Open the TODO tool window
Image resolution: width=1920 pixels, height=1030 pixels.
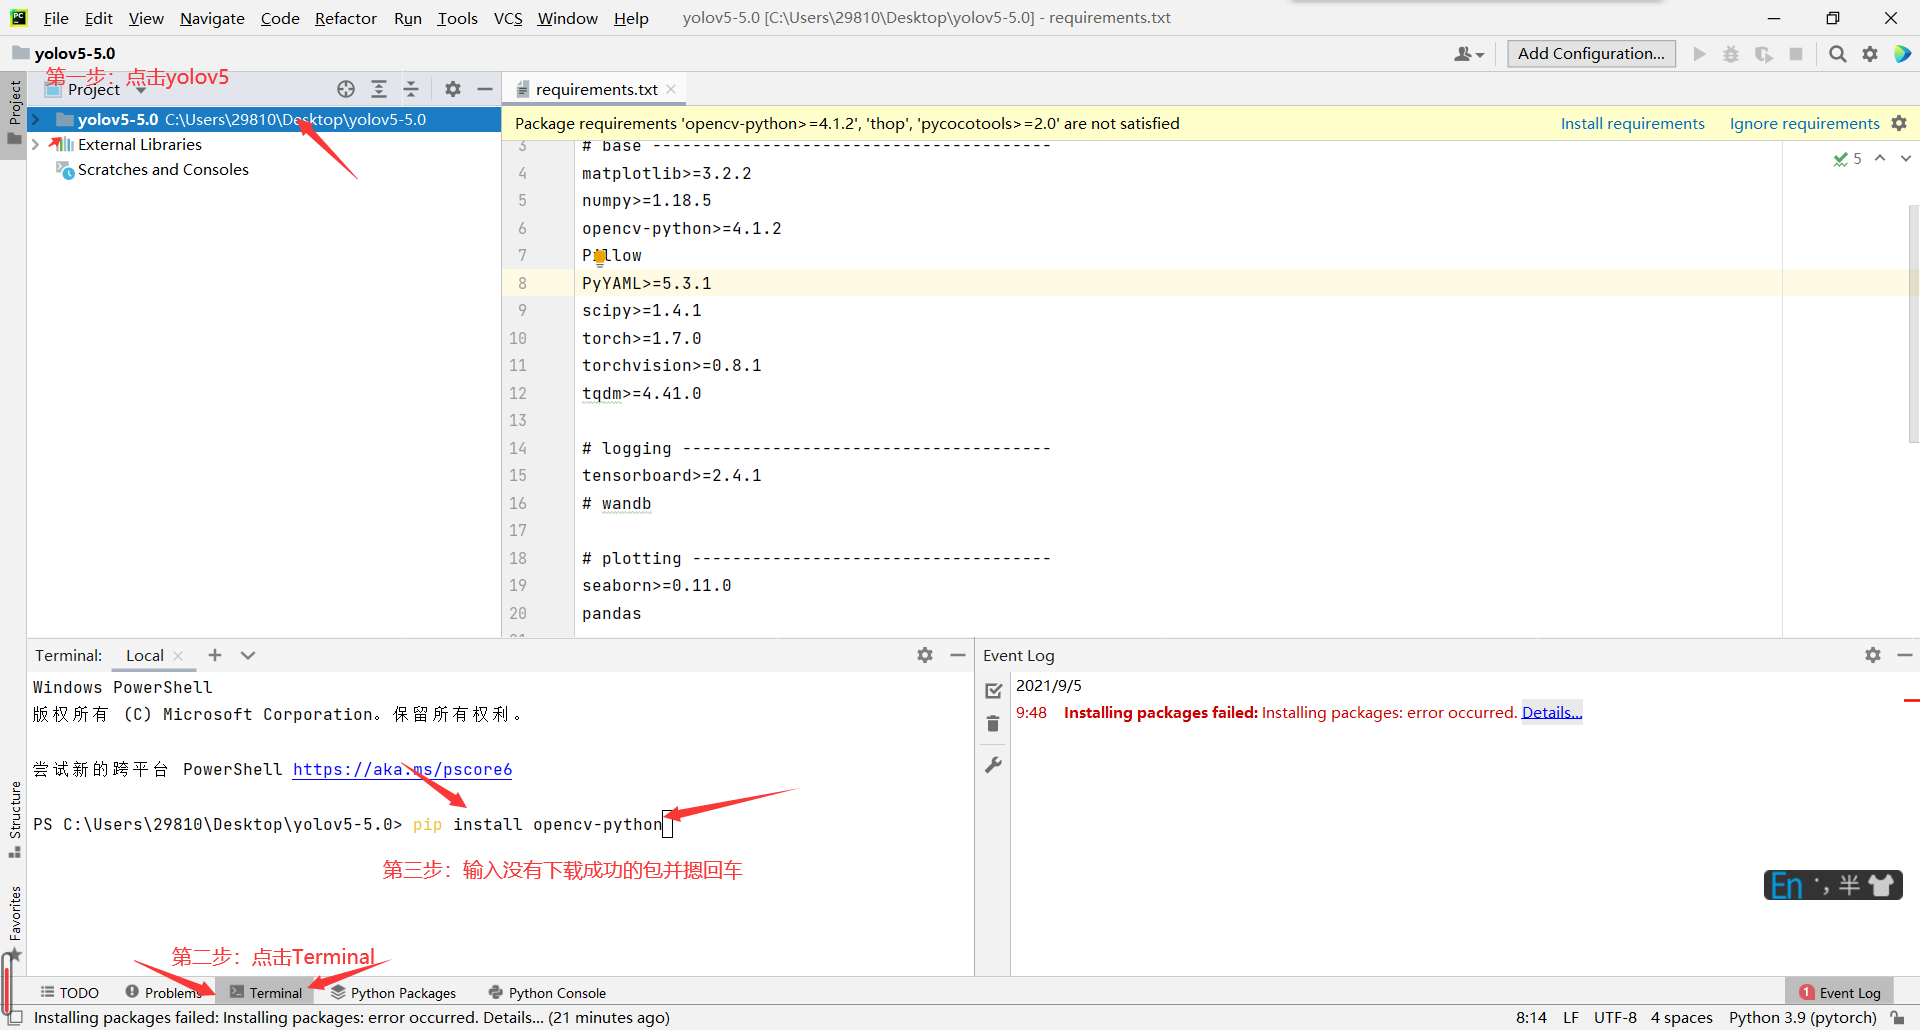click(x=70, y=992)
